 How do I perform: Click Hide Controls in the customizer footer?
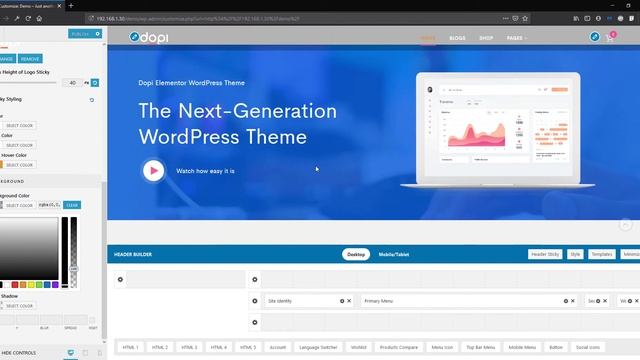coord(18,353)
